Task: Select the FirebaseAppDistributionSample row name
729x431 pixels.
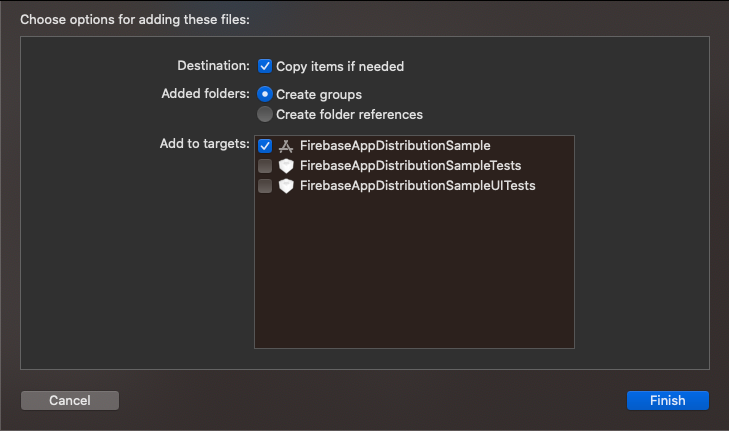Action: (395, 146)
